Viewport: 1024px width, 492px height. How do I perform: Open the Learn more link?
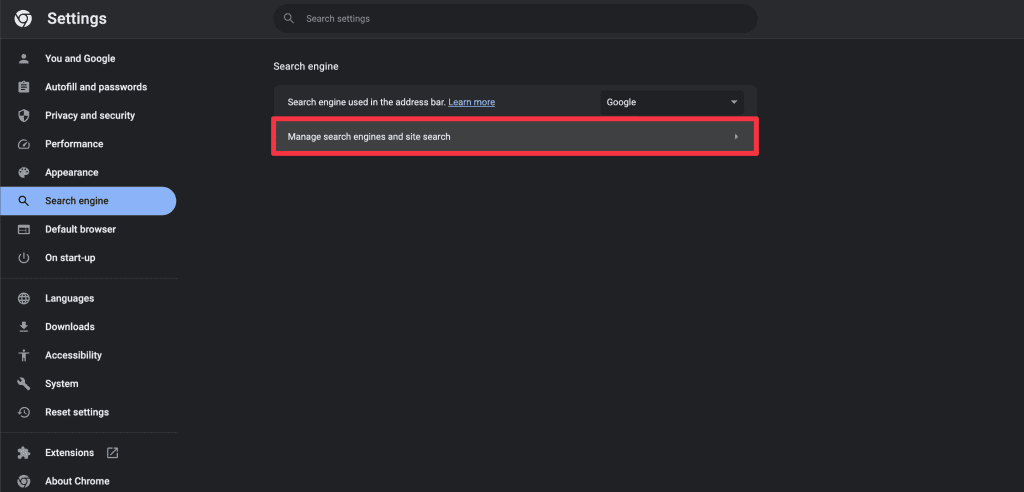[x=471, y=102]
